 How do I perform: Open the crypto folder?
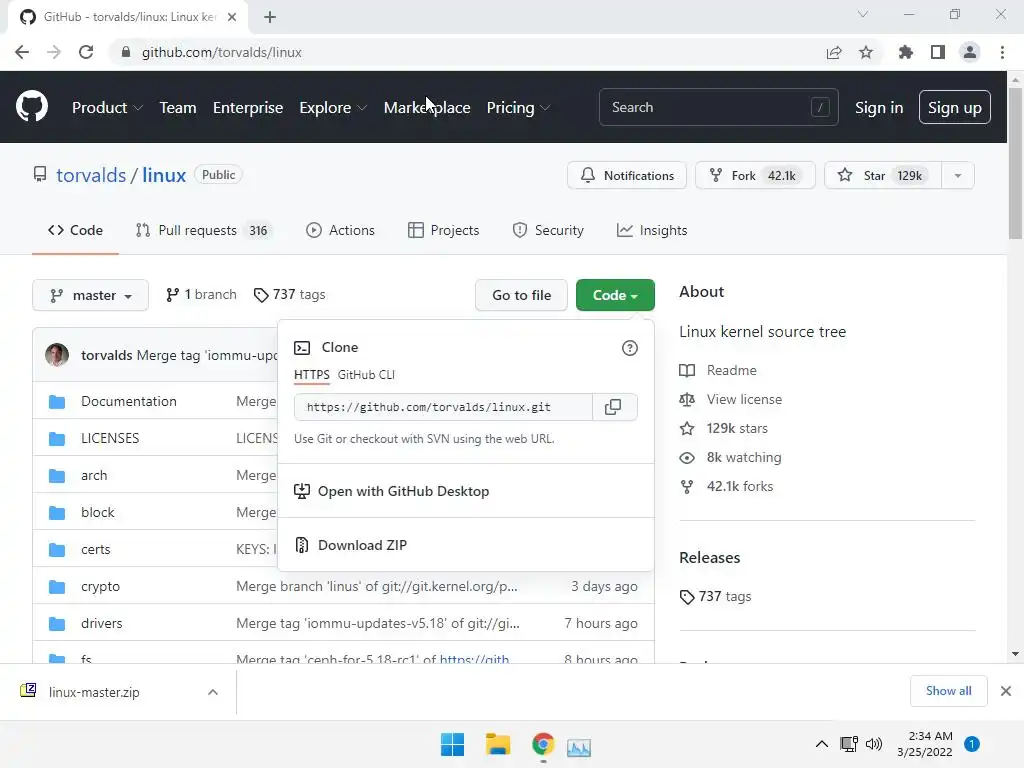[x=101, y=586]
